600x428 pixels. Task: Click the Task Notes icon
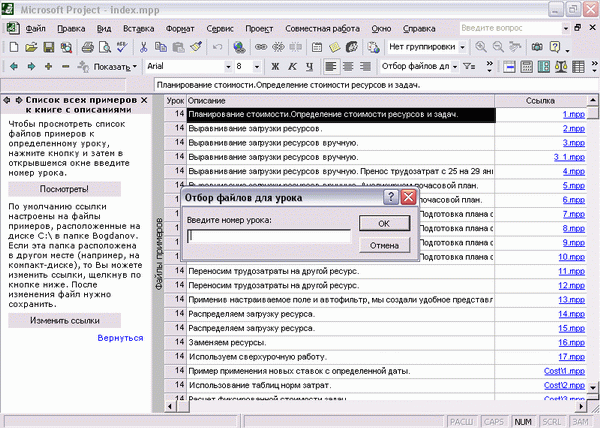pos(334,47)
